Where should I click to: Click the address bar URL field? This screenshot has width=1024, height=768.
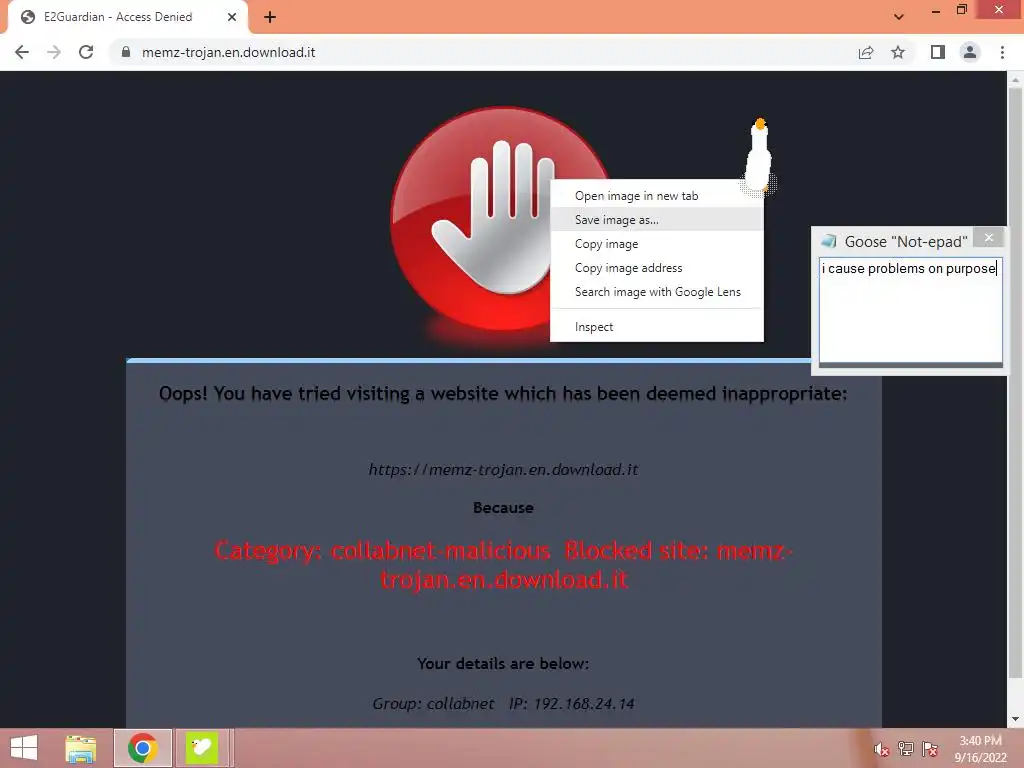pos(483,52)
